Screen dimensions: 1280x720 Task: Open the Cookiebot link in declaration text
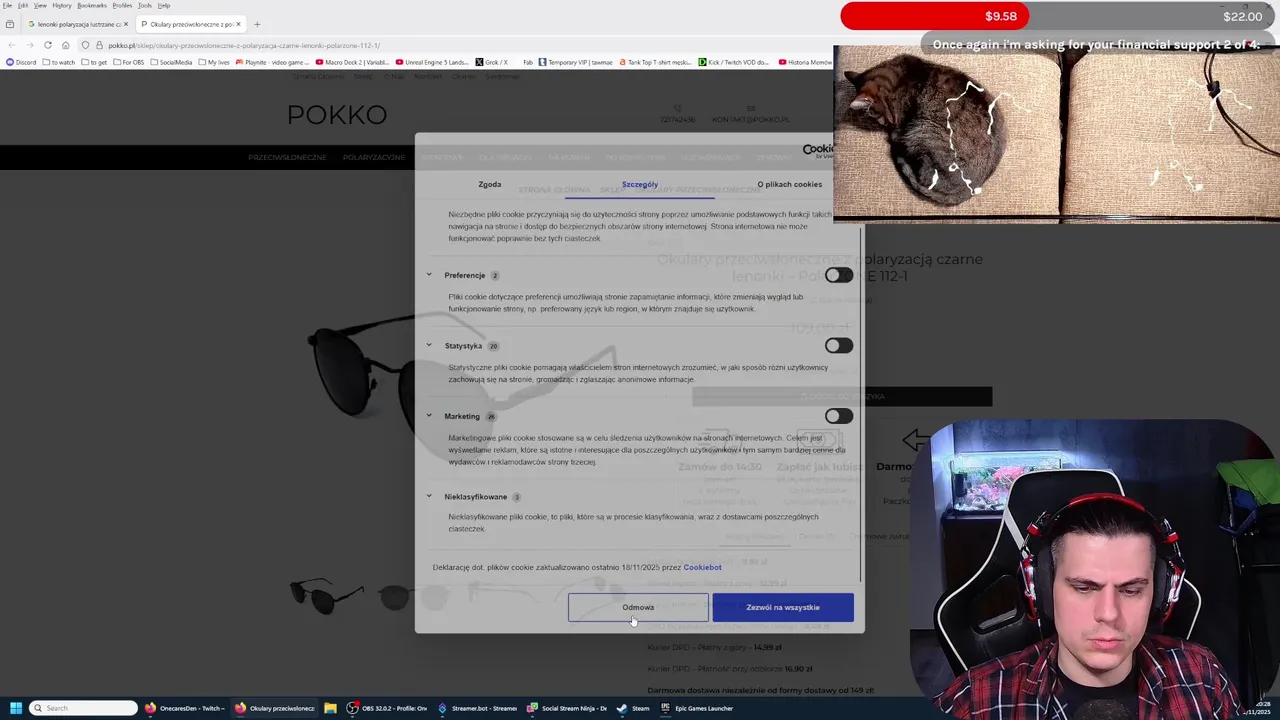pos(702,567)
